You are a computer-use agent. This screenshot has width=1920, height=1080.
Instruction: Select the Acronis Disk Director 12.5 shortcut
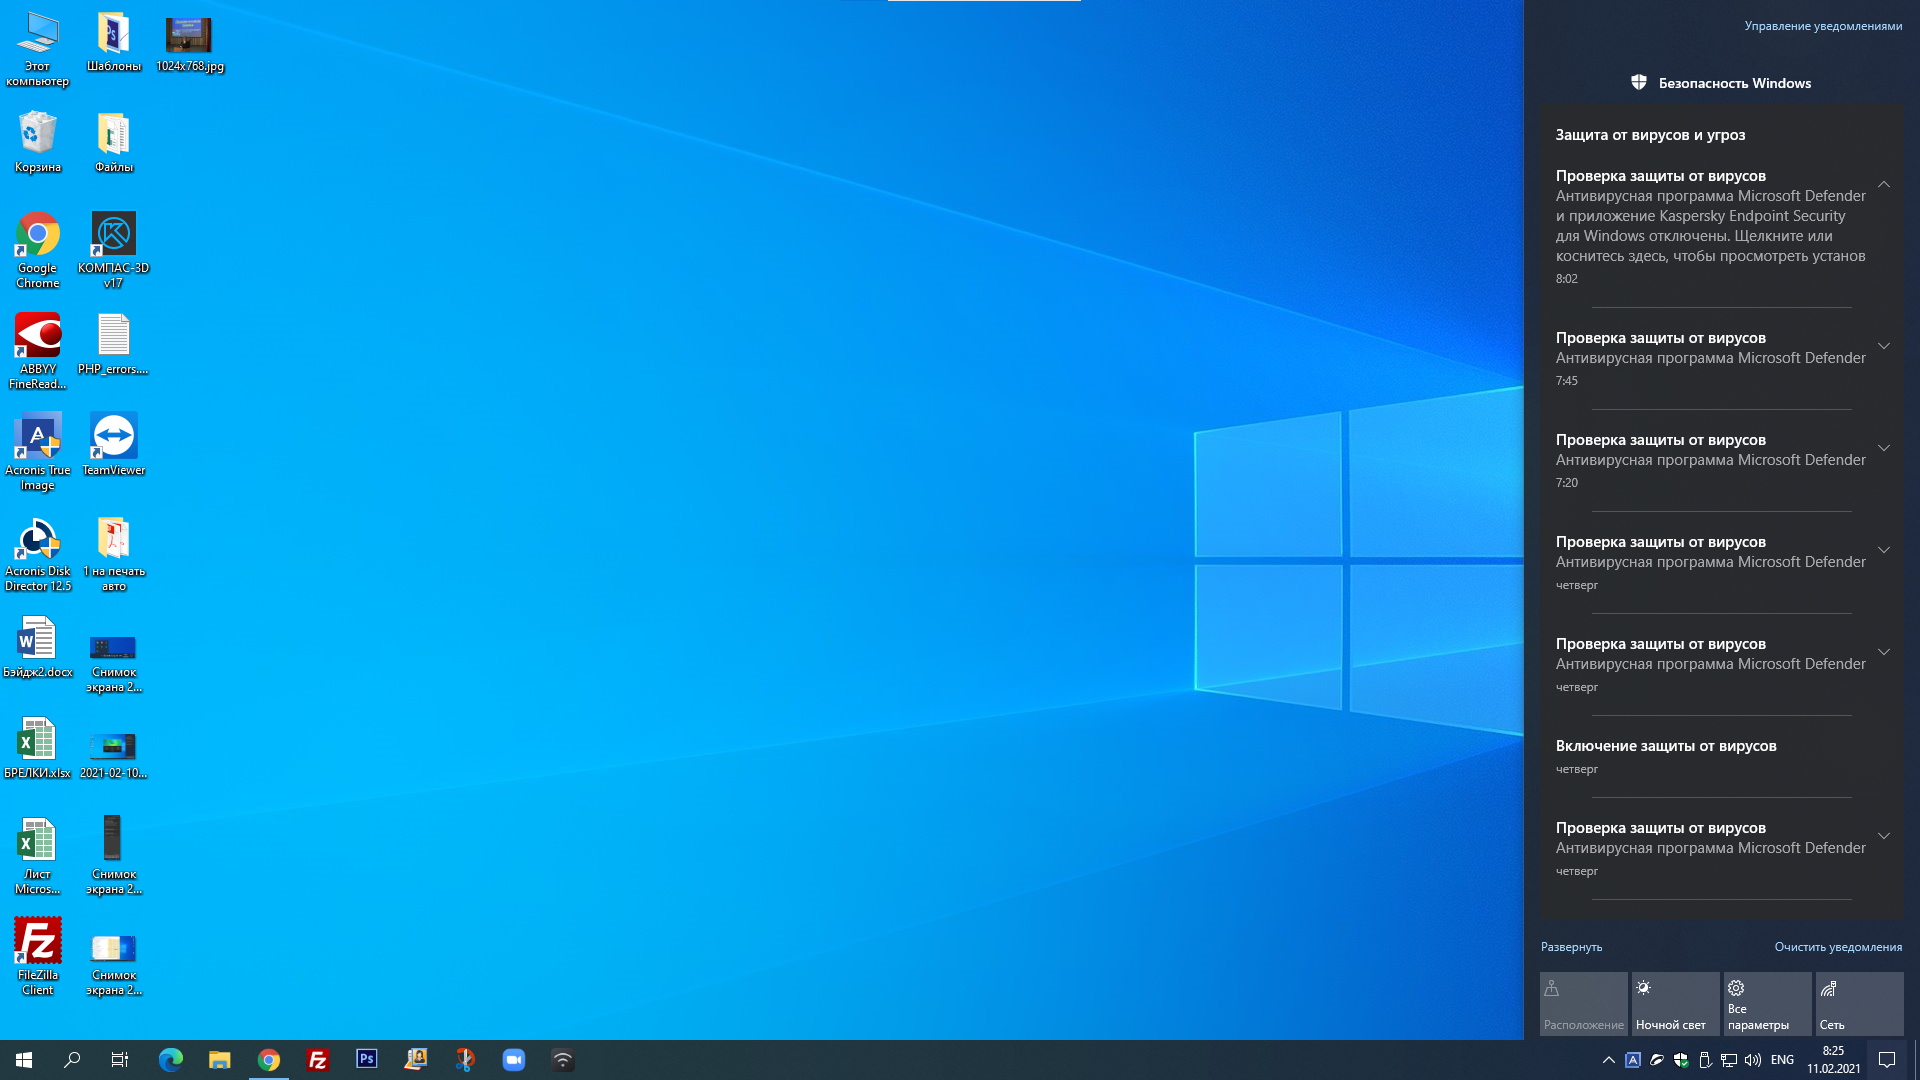tap(38, 555)
